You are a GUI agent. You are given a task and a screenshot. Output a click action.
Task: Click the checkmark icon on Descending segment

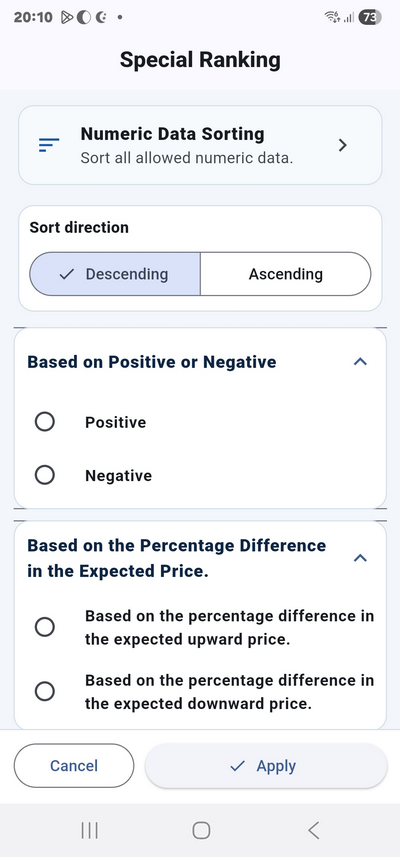[66, 274]
